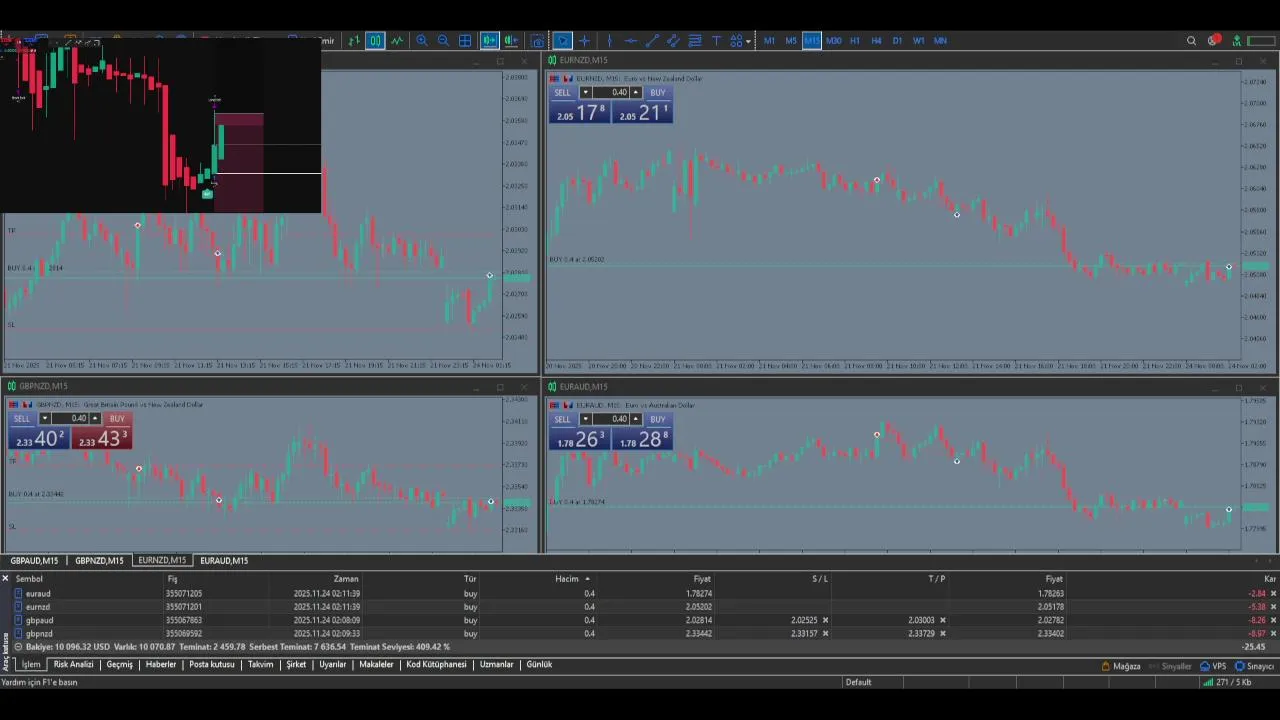This screenshot has height=720, width=1280.
Task: Select the M15 timeframe button
Action: 811,41
